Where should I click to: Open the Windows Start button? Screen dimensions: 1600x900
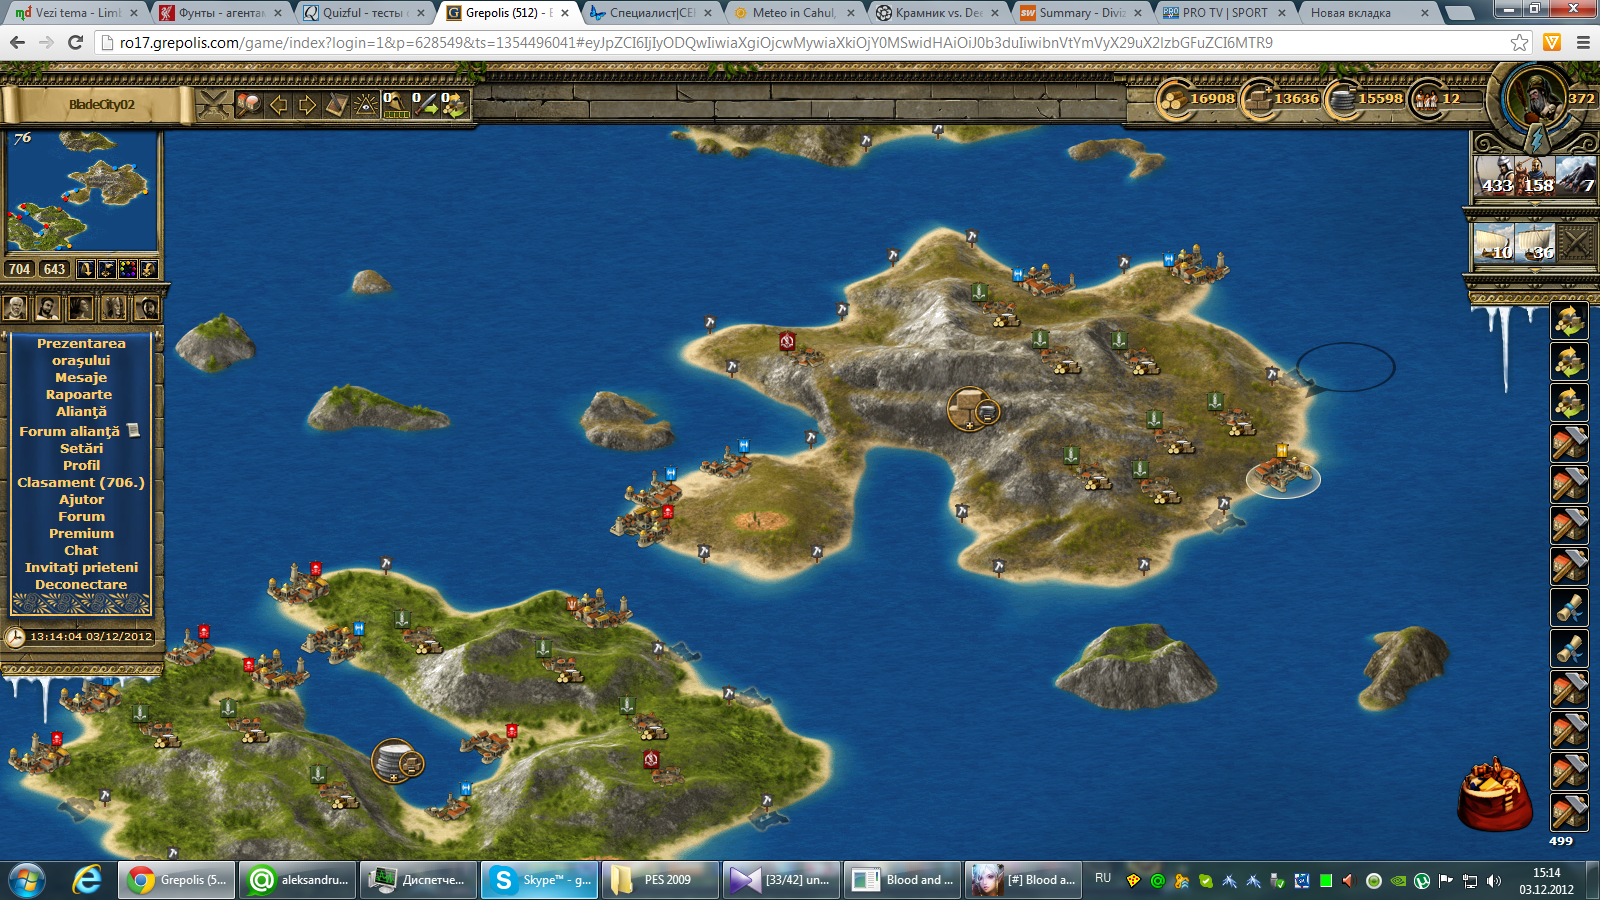[27, 880]
